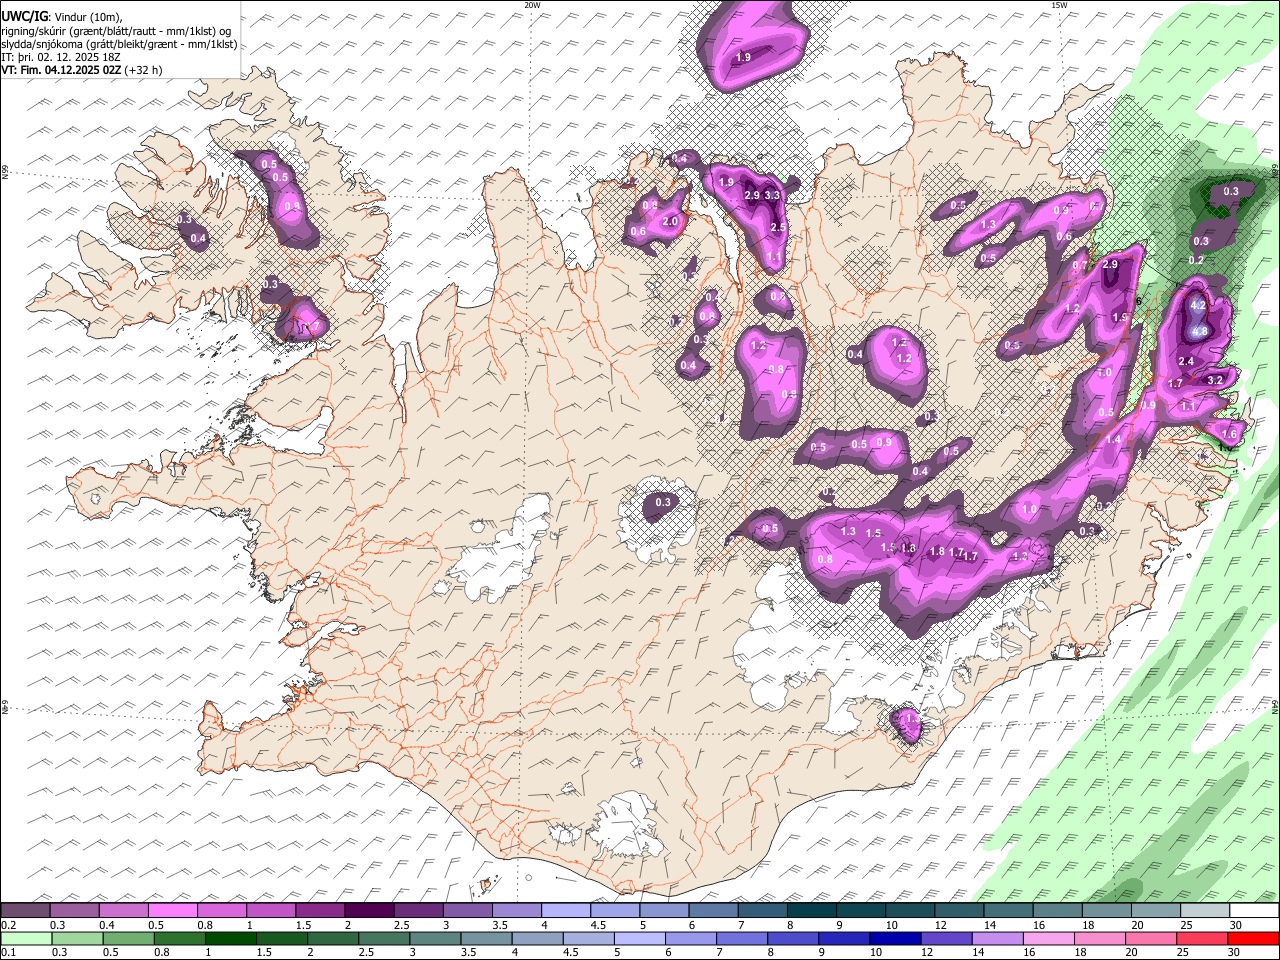Screen dimensions: 1280x960
Task: Click the '7' label on the rain scale
Action: click(719, 952)
